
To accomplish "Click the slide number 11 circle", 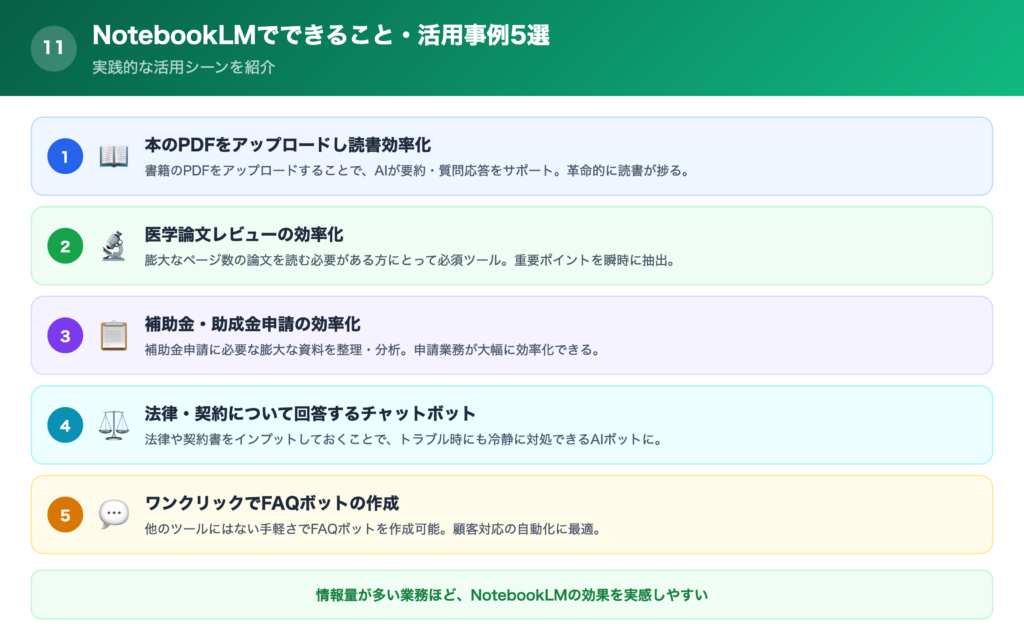I will (53, 47).
